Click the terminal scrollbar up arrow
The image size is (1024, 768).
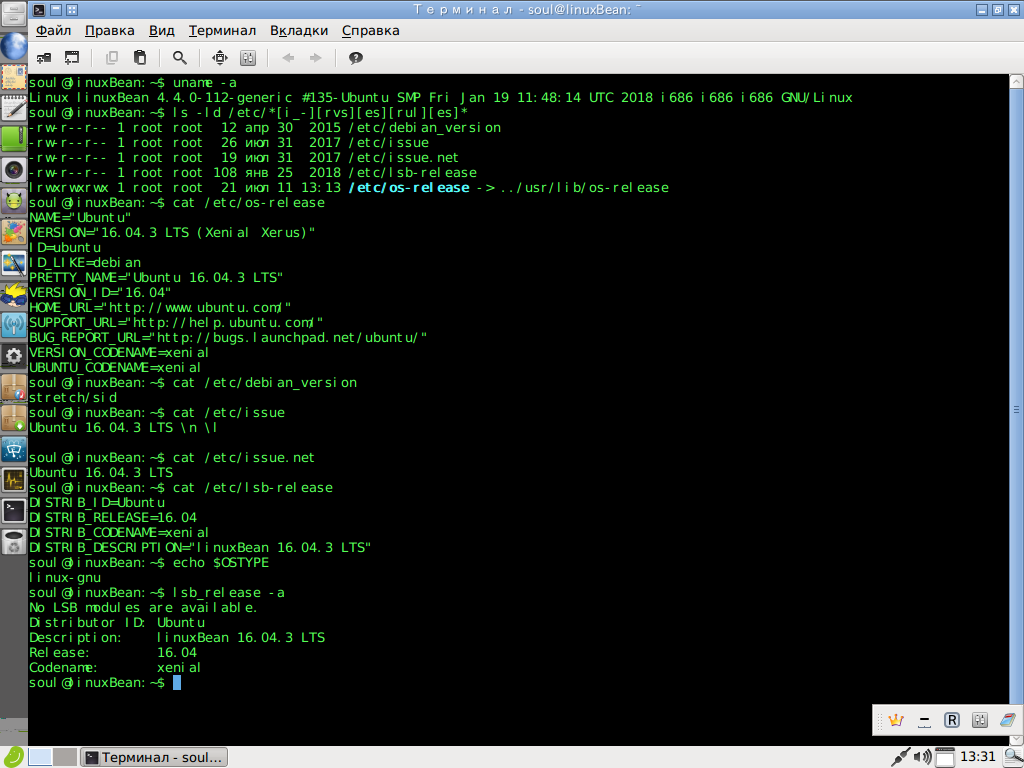[1016, 82]
